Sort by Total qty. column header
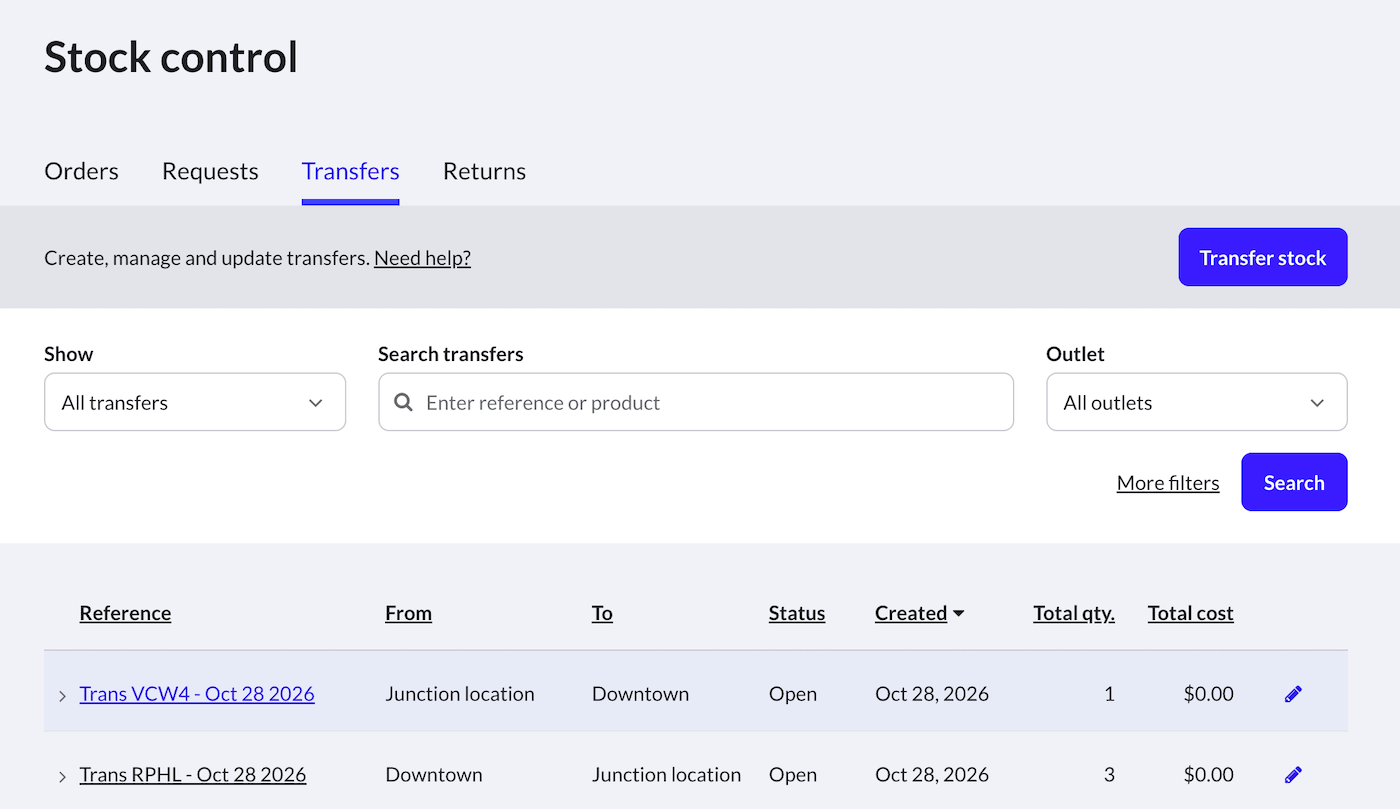This screenshot has height=809, width=1400. coord(1074,613)
